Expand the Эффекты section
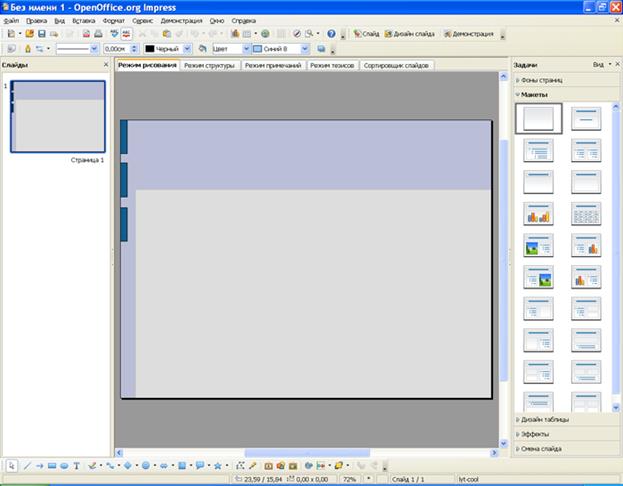The height and width of the screenshot is (486, 623). coord(565,434)
